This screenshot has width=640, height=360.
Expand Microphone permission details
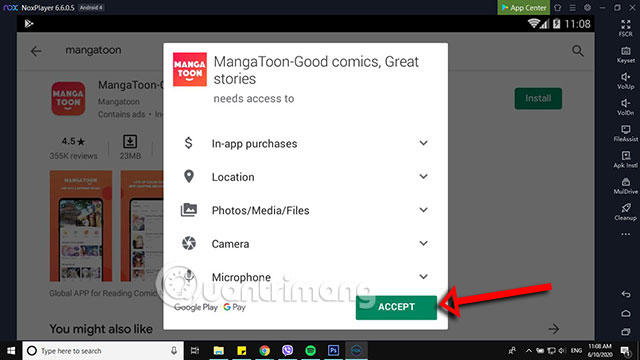click(x=423, y=277)
